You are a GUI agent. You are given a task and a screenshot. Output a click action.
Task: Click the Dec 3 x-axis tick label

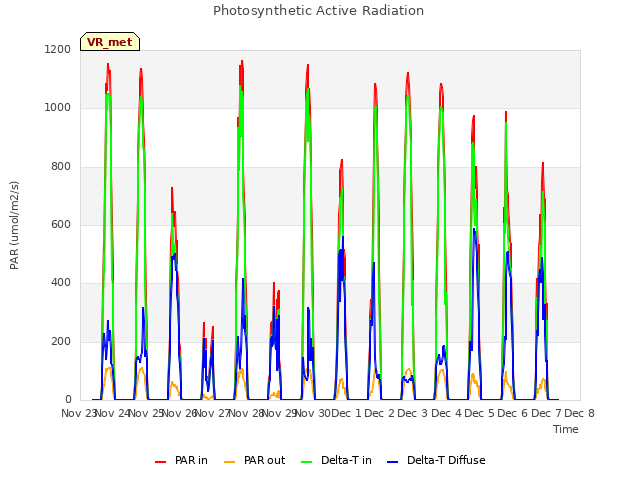[x=413, y=413]
